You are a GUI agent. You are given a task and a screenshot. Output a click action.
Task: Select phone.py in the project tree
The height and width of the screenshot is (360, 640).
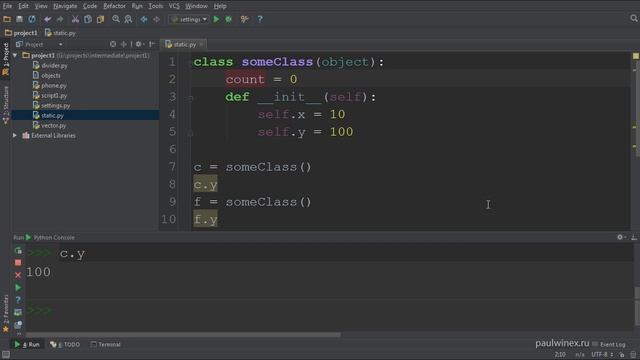tap(49, 85)
